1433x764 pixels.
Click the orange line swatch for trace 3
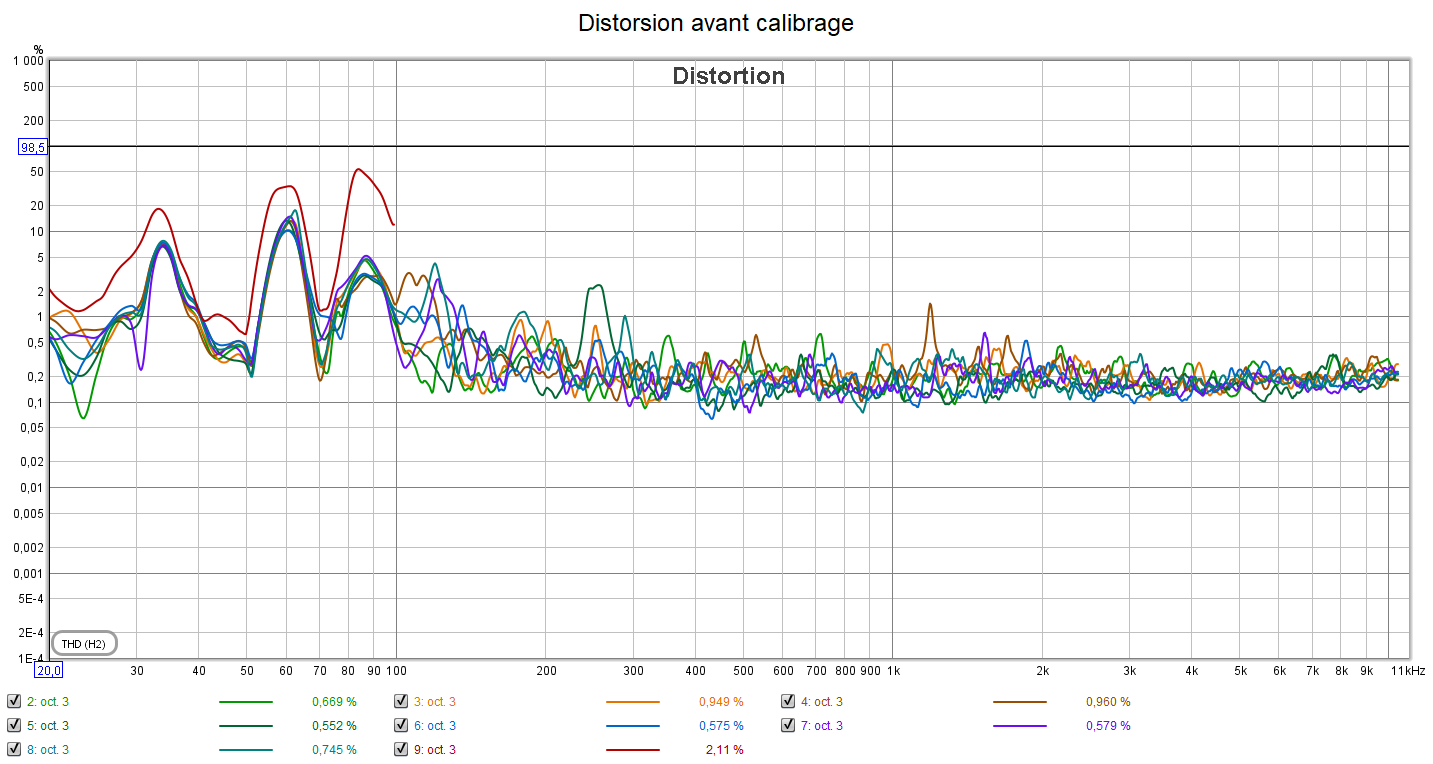pyautogui.click(x=632, y=702)
